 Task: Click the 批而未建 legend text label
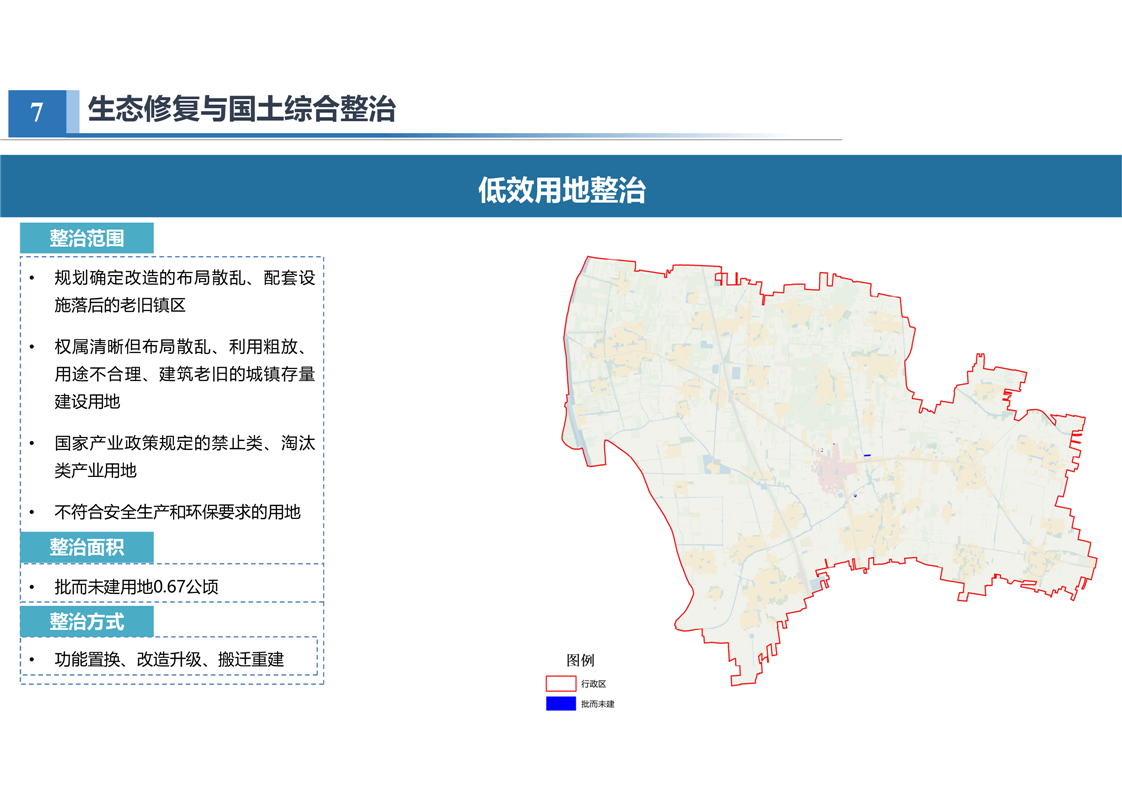(597, 704)
